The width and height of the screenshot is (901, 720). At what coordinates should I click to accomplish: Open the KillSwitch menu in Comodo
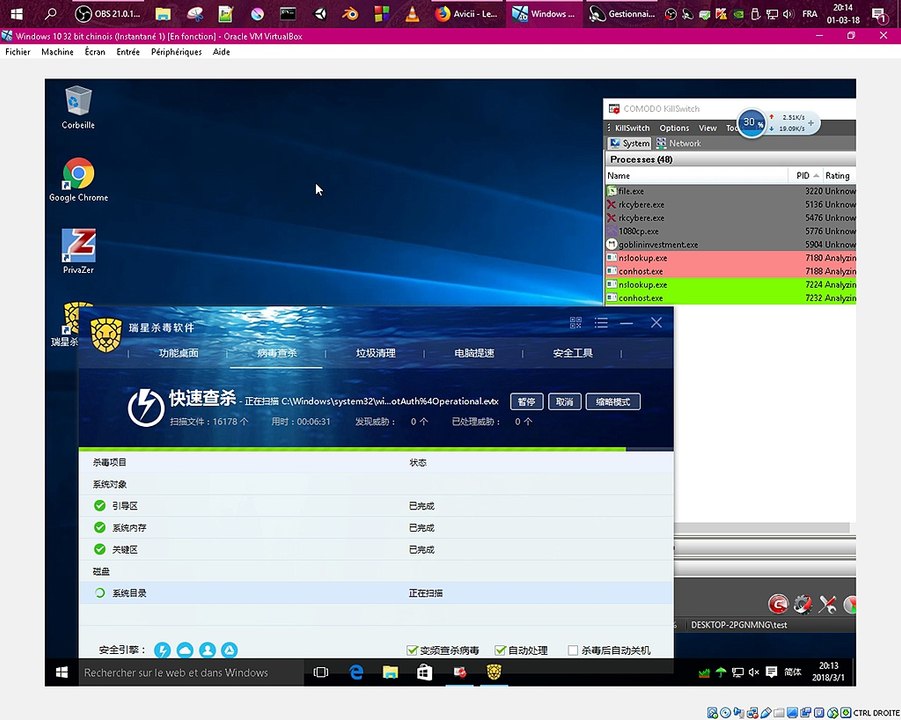tap(632, 128)
